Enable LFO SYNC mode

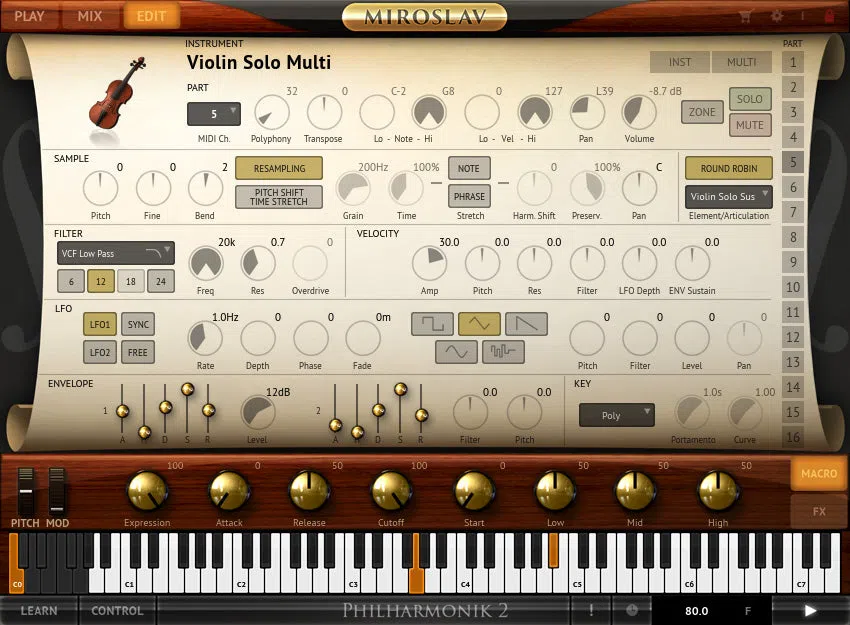click(x=138, y=324)
